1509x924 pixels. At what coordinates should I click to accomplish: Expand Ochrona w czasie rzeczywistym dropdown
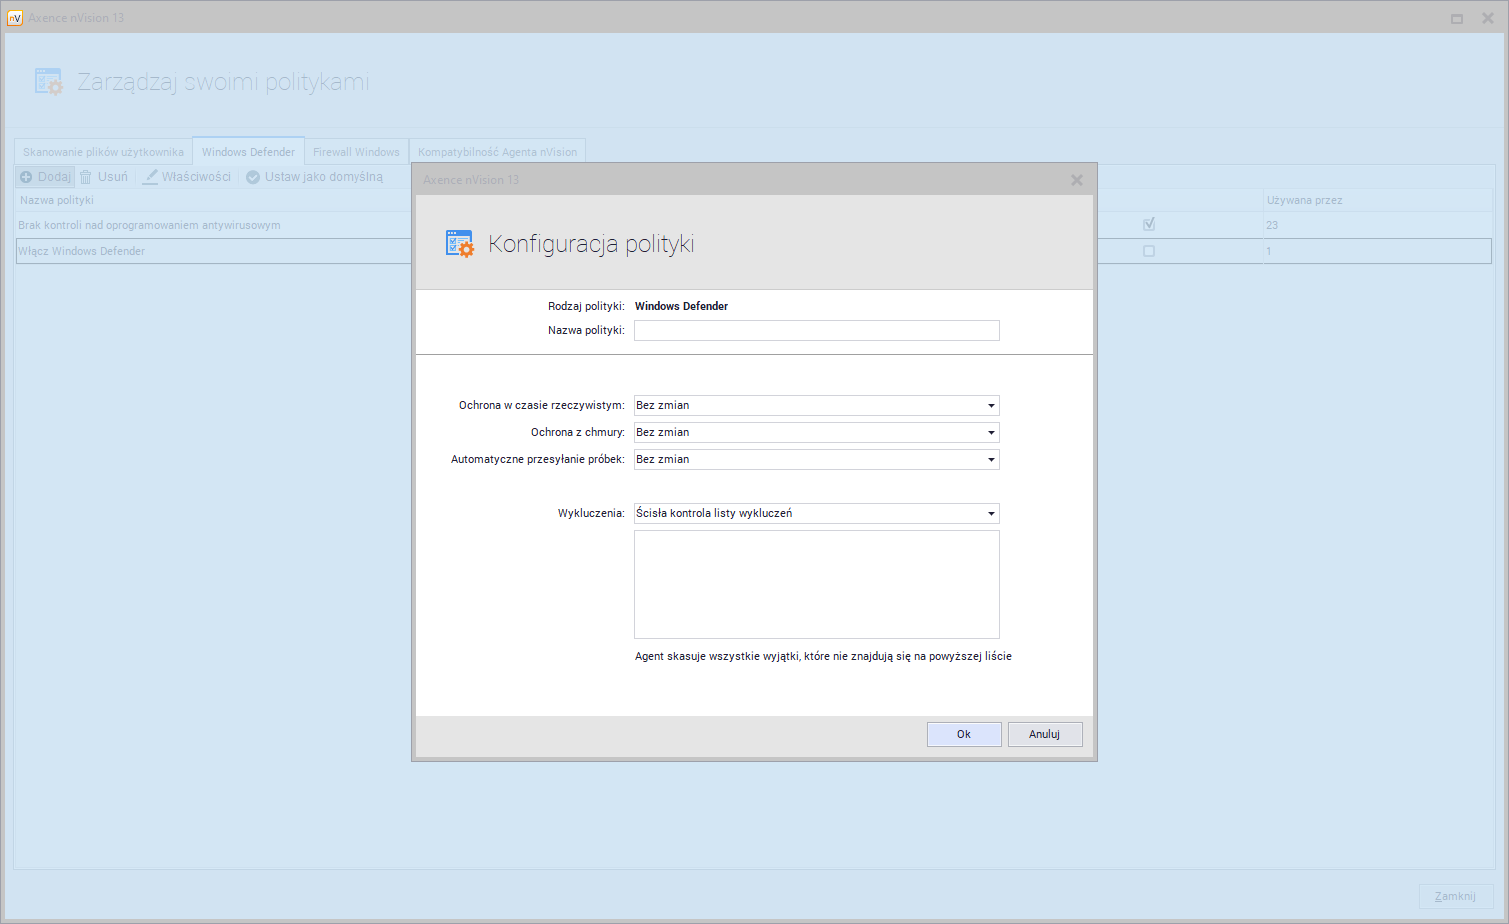[x=991, y=406]
